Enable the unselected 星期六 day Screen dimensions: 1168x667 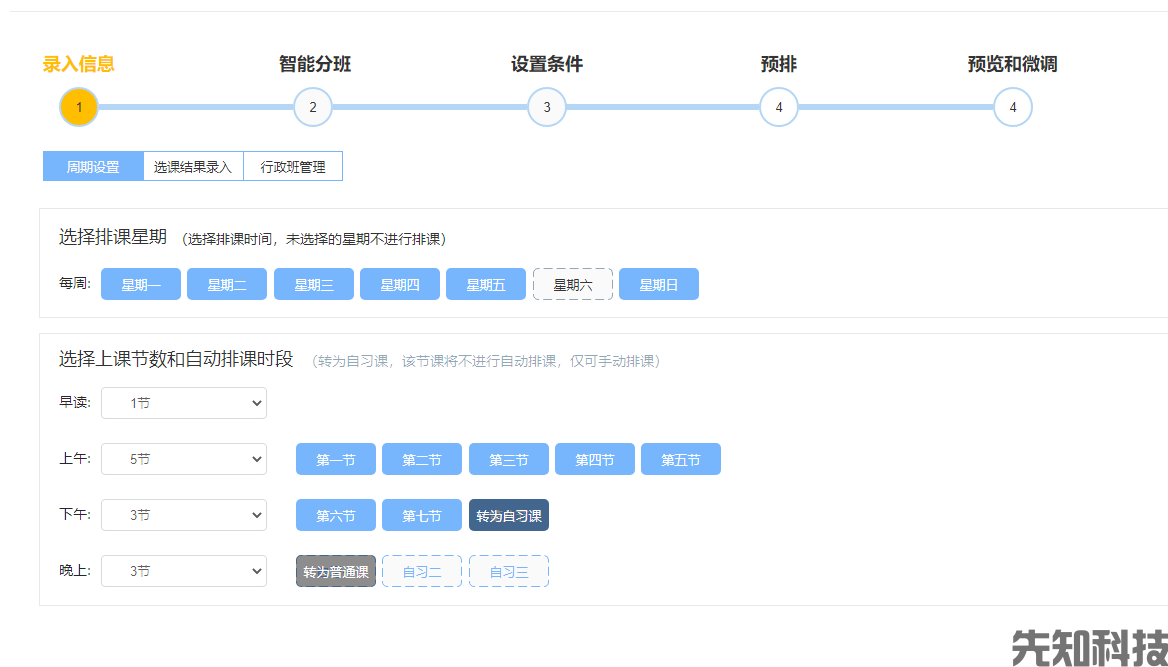coord(573,285)
